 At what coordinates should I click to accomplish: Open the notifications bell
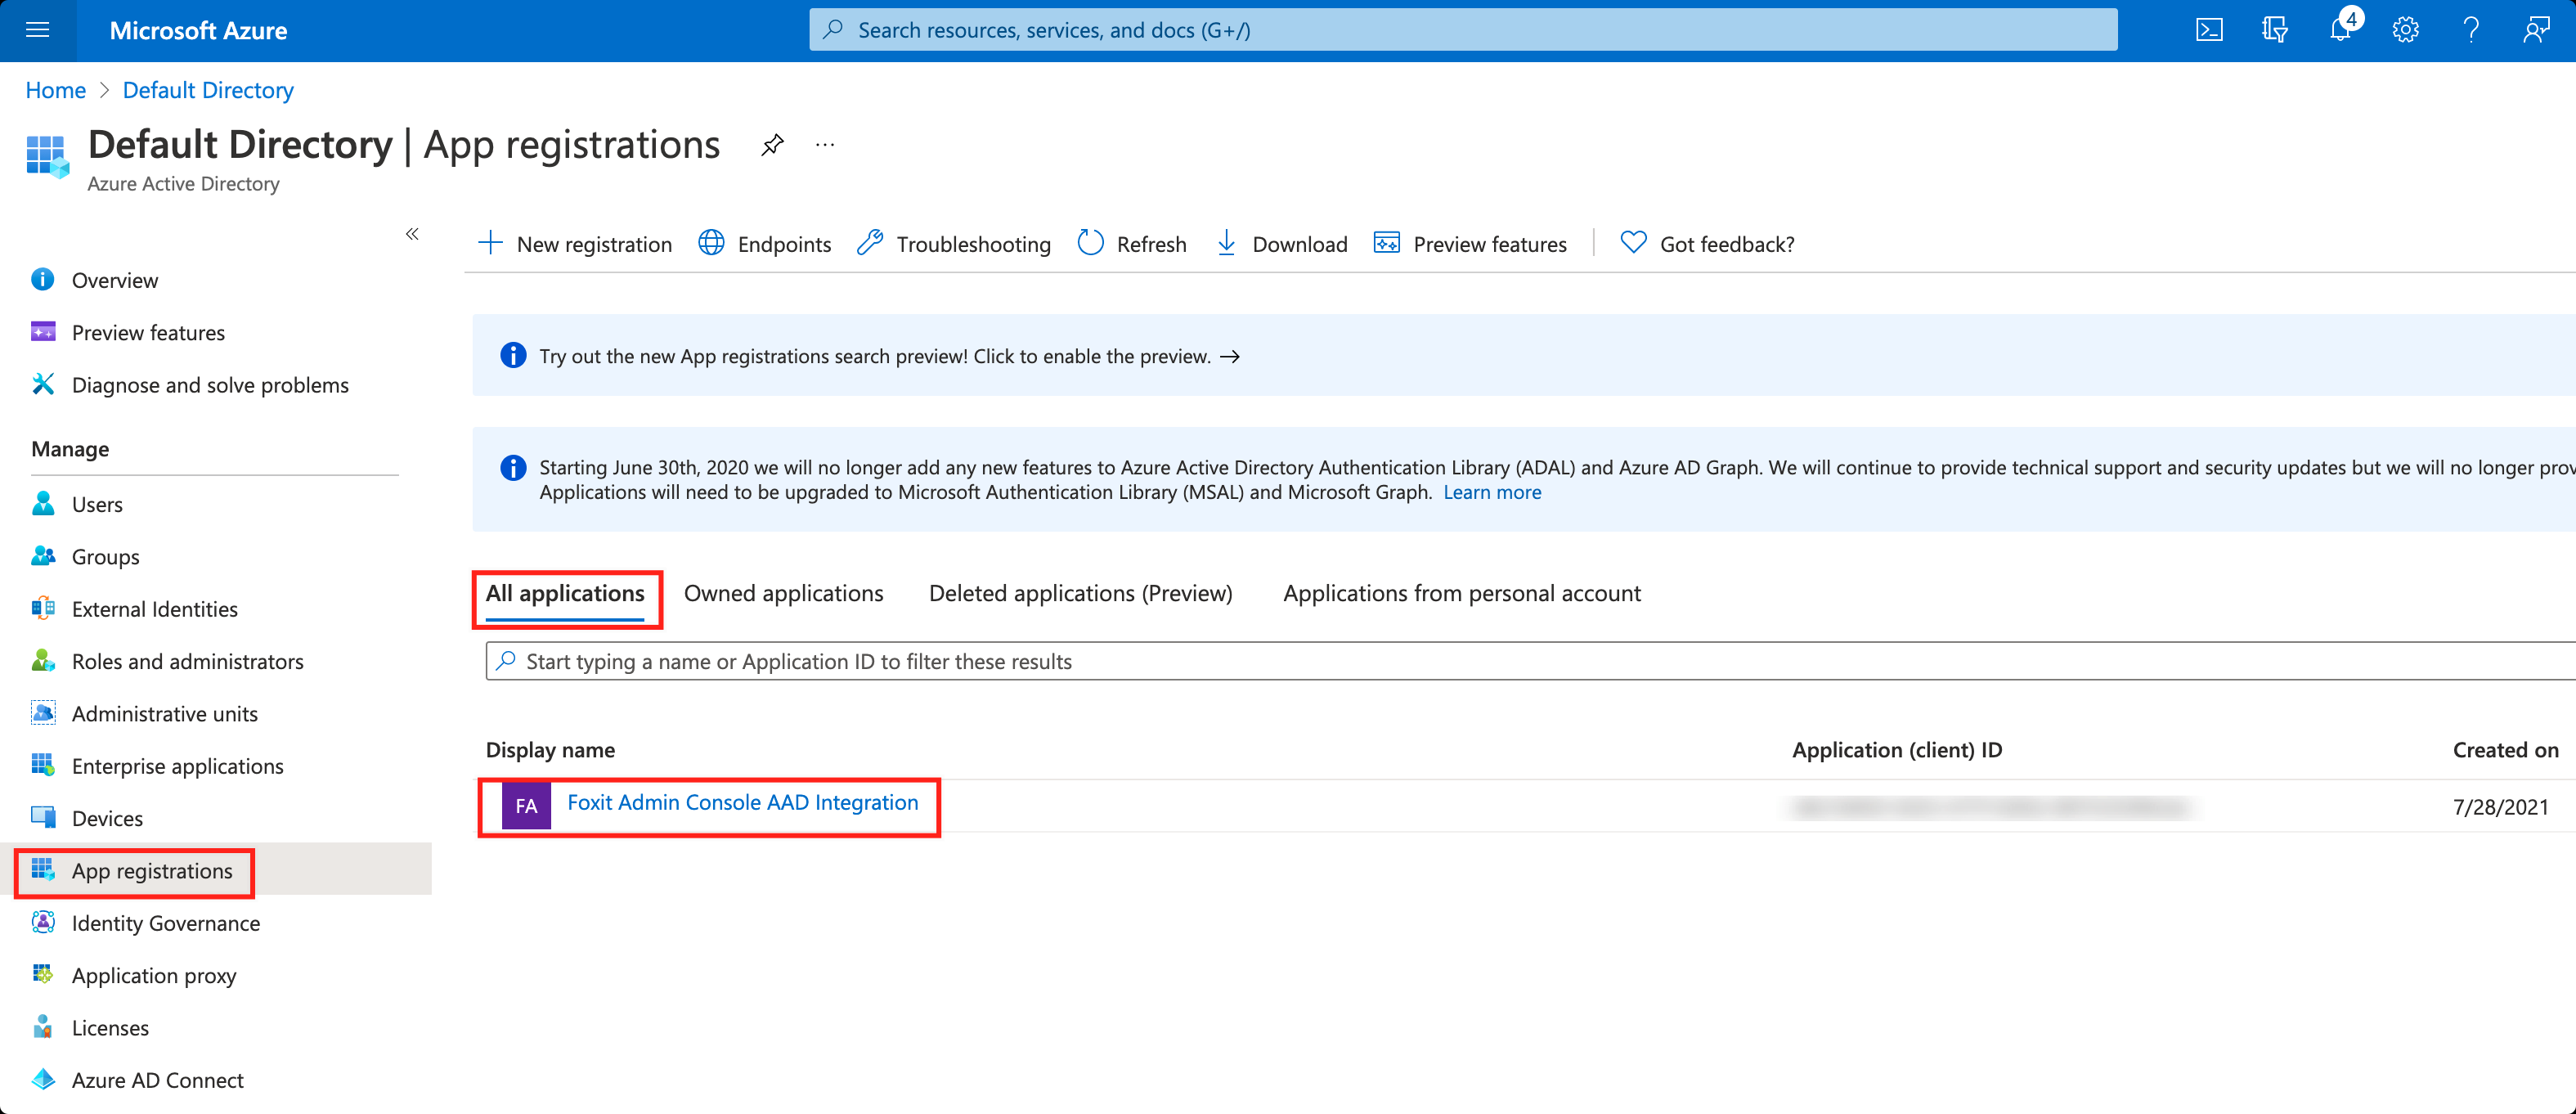(2340, 29)
